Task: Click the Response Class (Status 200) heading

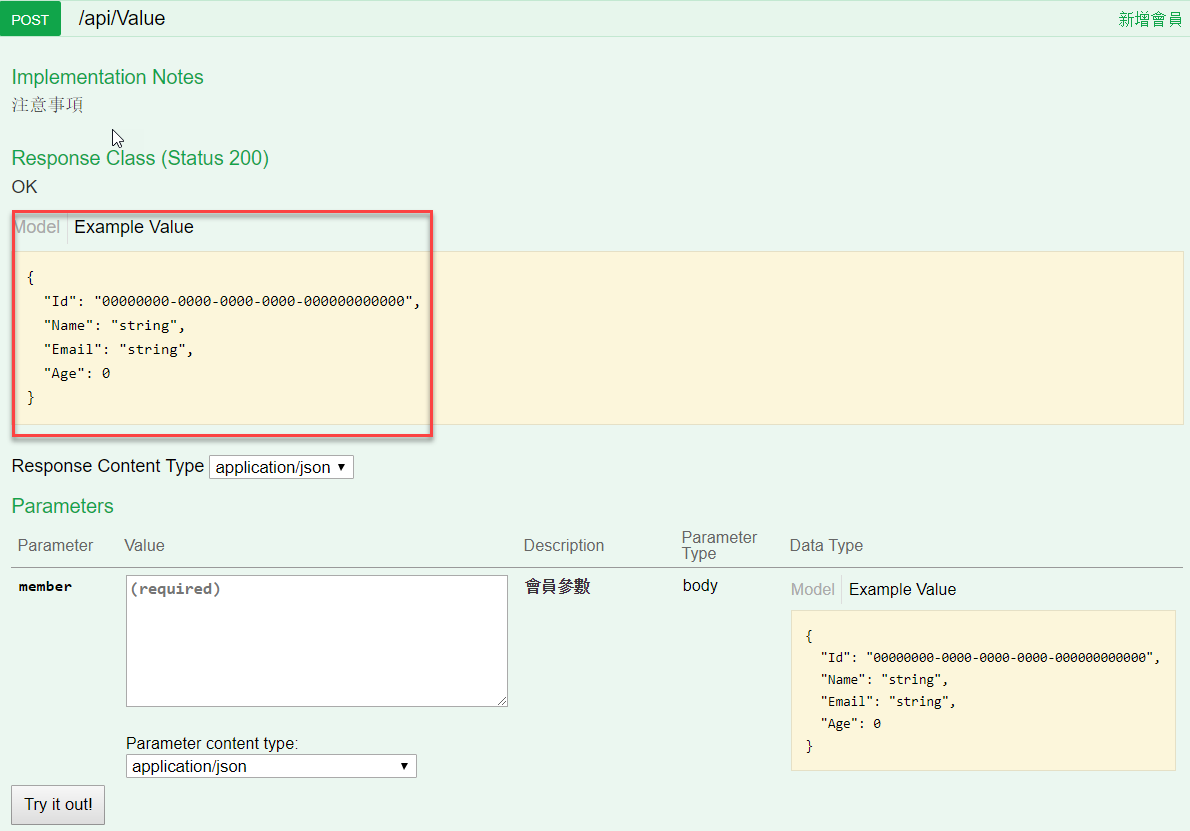Action: coord(140,158)
